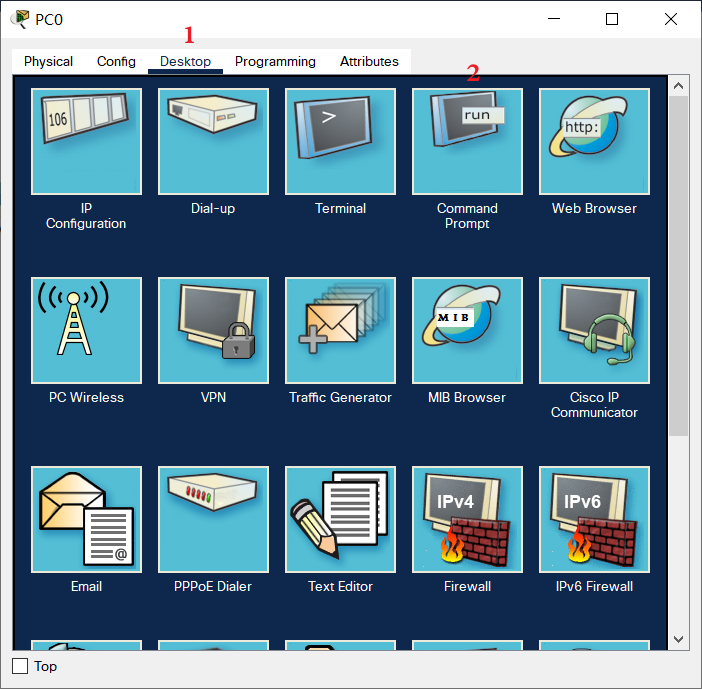Open Command Prompt on the desktop
This screenshot has width=702, height=689.
pyautogui.click(x=467, y=141)
